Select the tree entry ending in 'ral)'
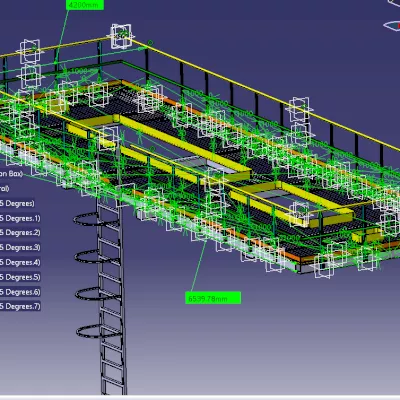This screenshot has height=400, width=400. point(5,188)
